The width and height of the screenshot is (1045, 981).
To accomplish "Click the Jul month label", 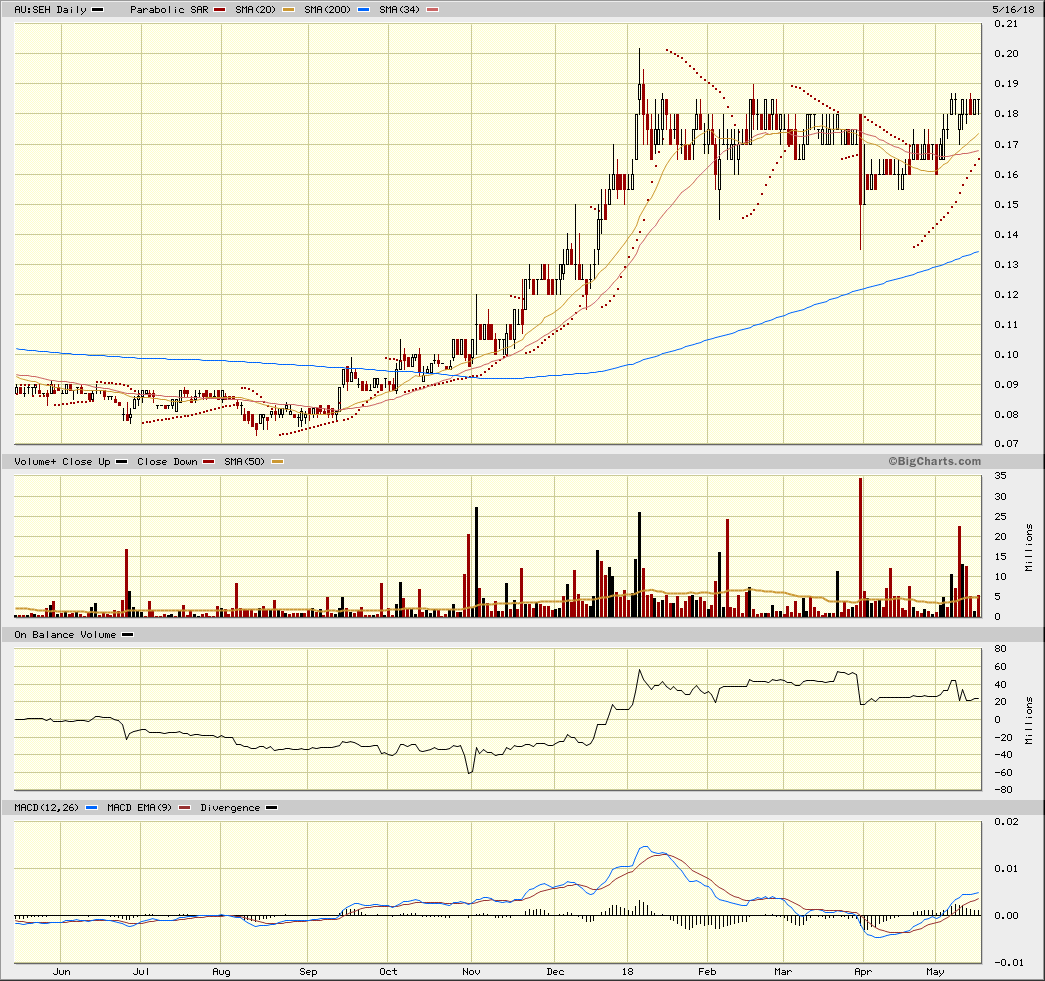I will (141, 972).
